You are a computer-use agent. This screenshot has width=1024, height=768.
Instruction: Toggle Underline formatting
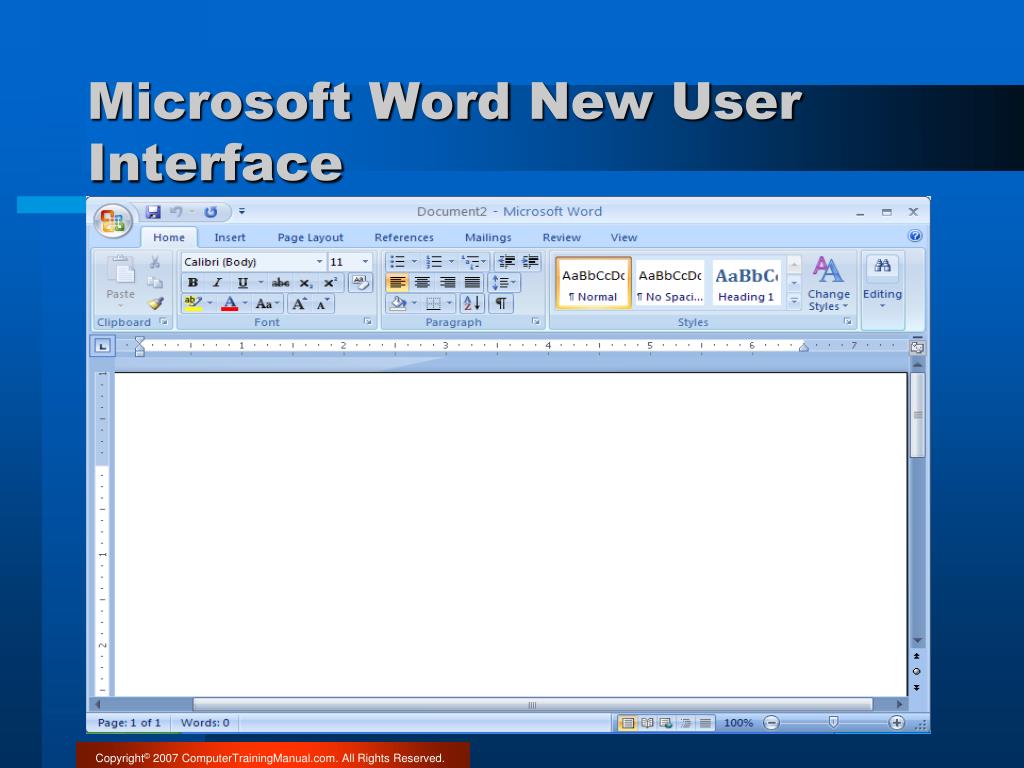[x=242, y=283]
